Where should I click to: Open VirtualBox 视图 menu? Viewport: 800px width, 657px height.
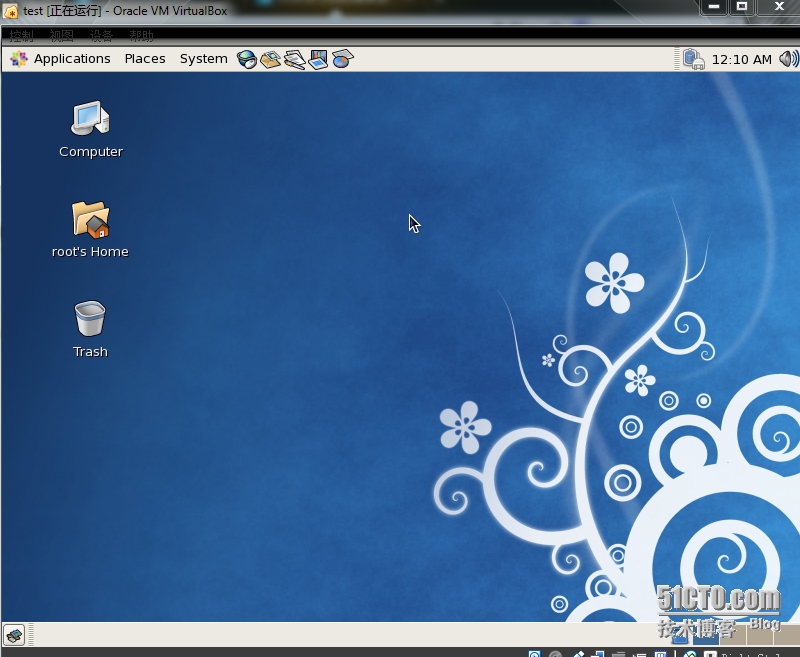[62, 36]
